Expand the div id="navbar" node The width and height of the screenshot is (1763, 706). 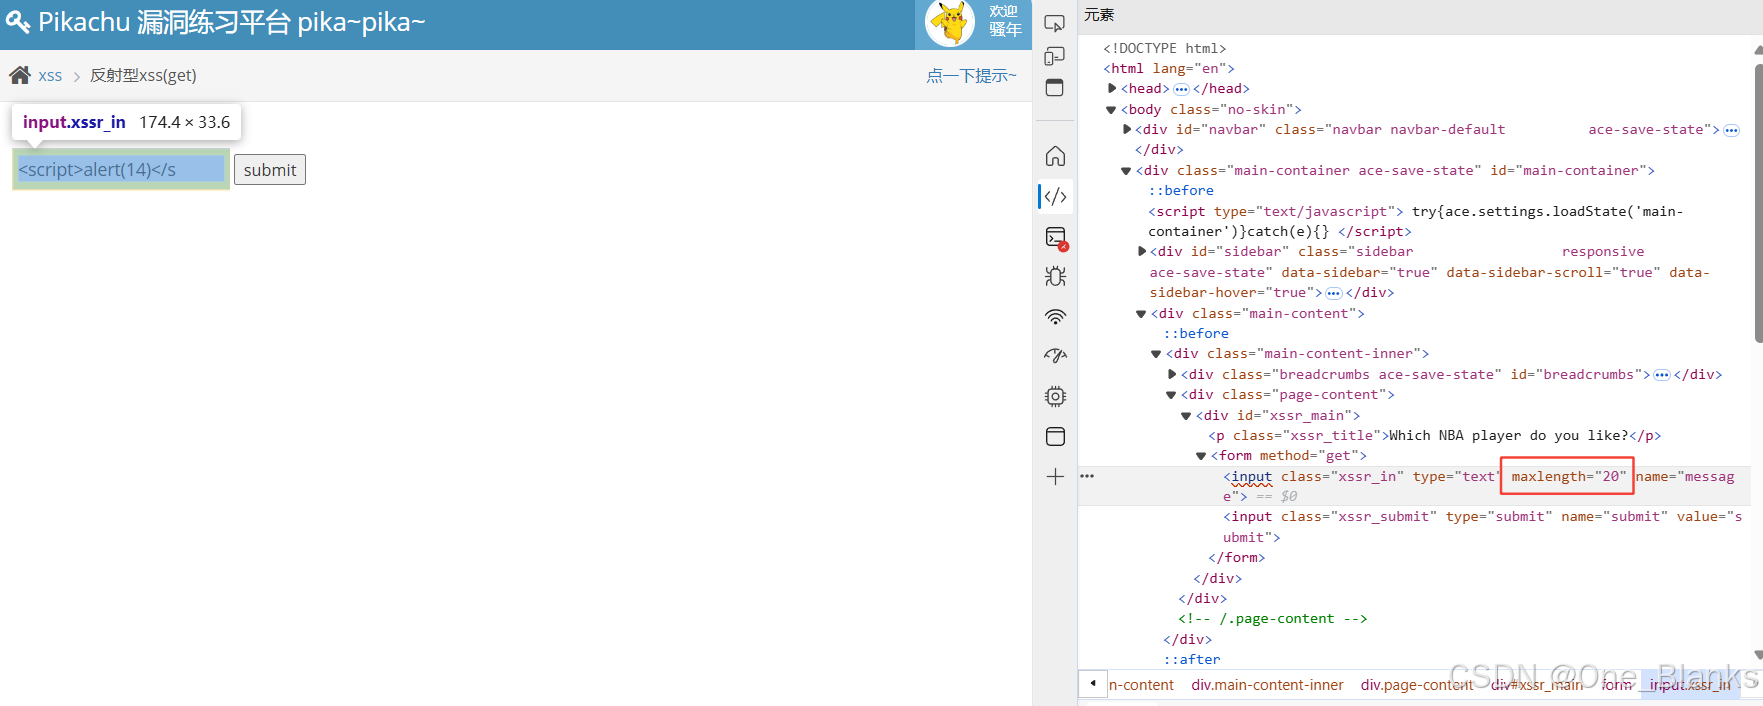[x=1127, y=129]
